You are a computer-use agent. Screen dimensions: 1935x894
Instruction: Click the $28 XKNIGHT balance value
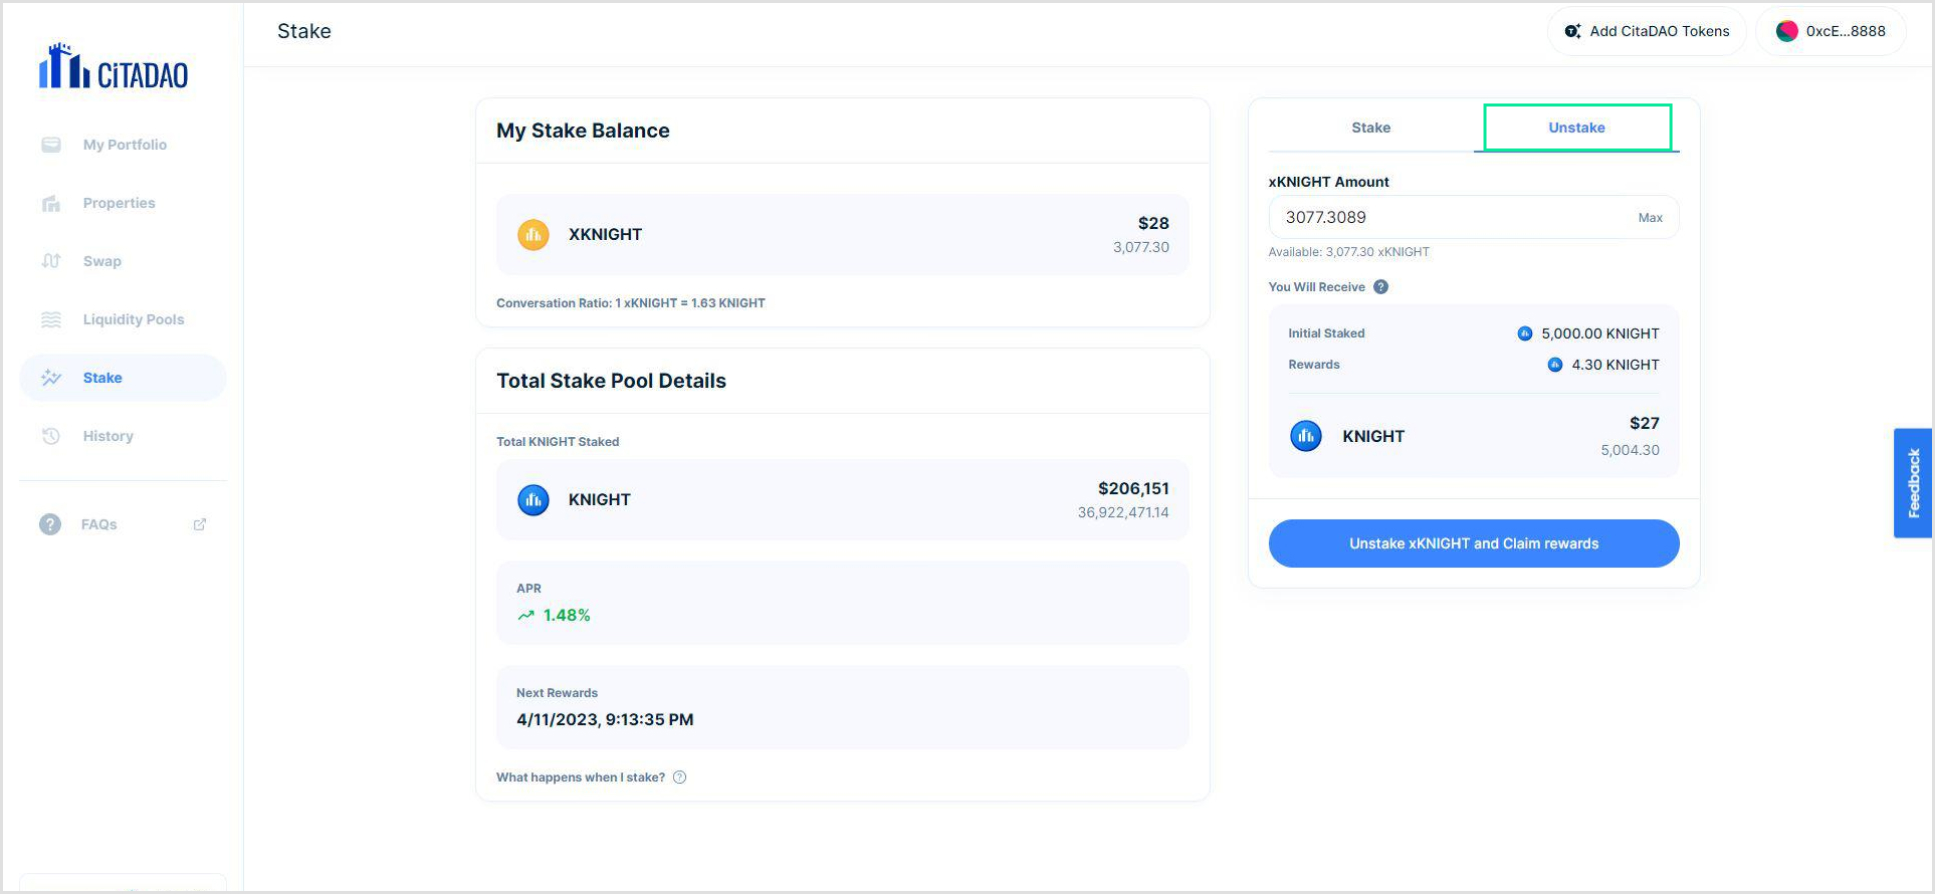pyautogui.click(x=1153, y=223)
